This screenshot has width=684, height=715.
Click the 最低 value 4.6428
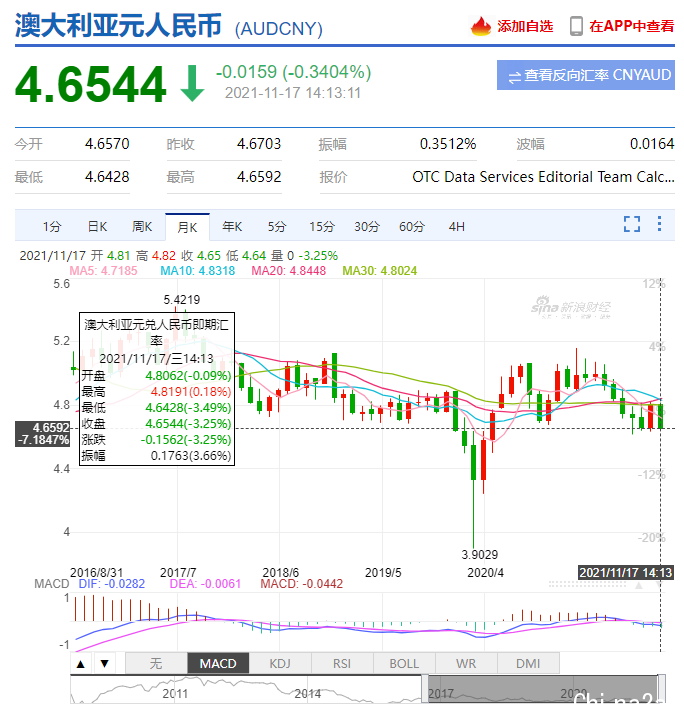(x=107, y=177)
